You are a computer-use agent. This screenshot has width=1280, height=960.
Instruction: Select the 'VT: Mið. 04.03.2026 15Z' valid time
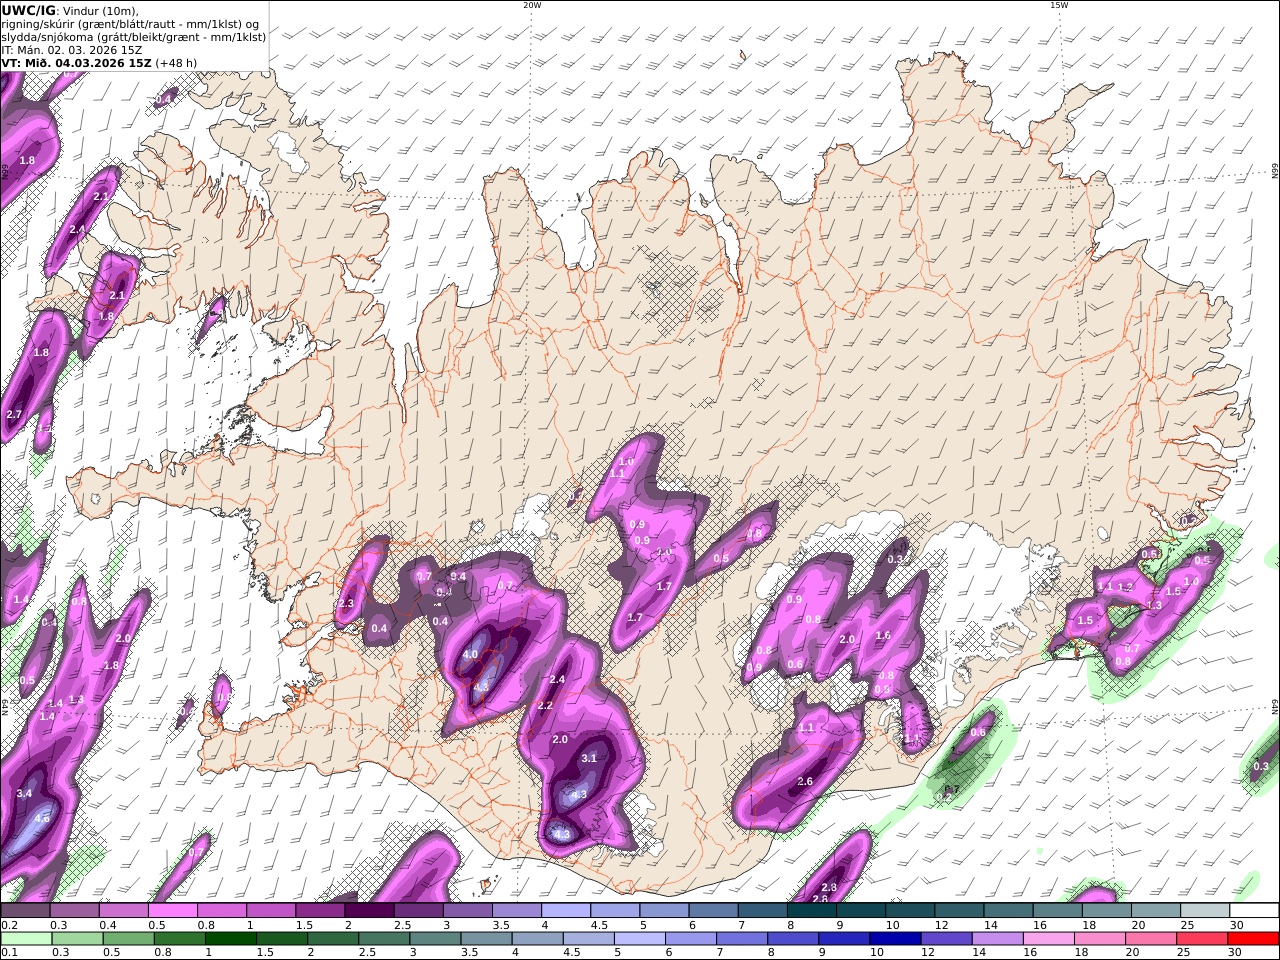point(77,63)
